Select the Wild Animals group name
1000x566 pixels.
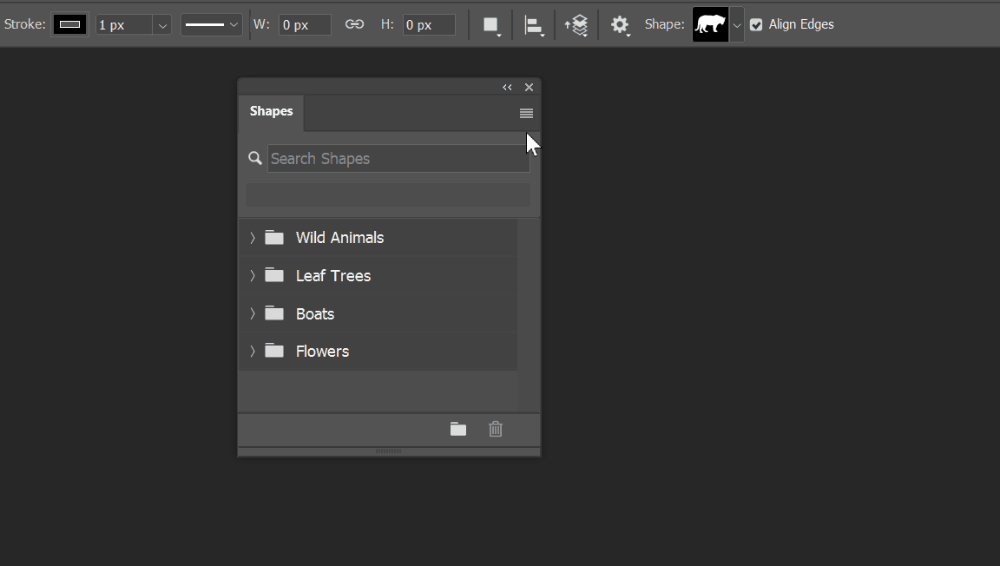click(340, 238)
